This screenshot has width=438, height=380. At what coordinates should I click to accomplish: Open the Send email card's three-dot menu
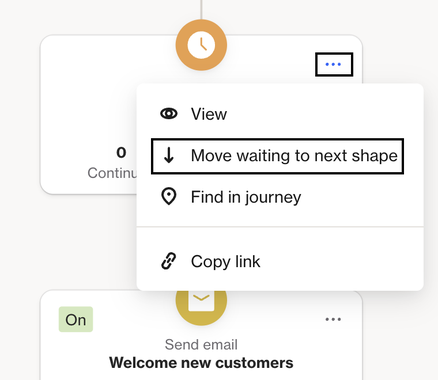click(x=333, y=319)
